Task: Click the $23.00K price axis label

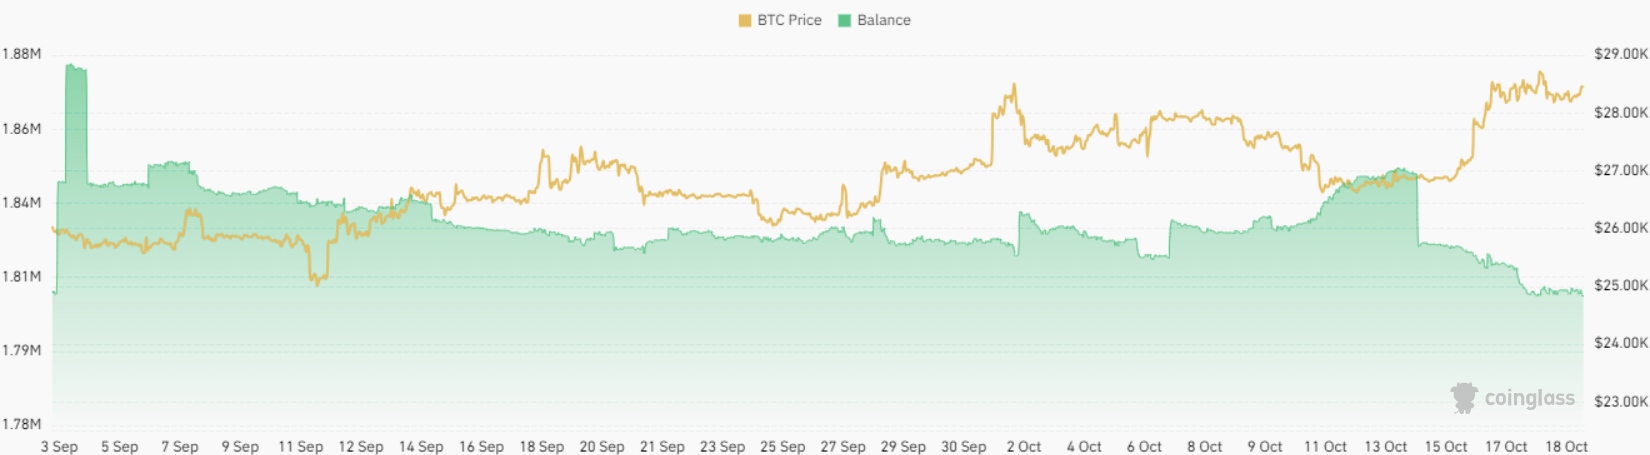Action: click(1621, 401)
